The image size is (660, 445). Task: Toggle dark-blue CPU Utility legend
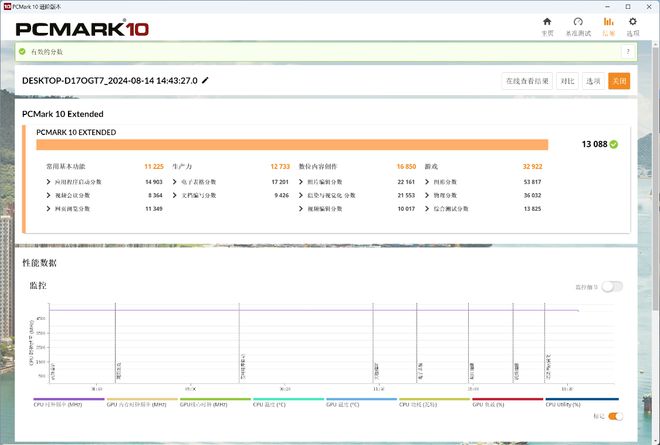coord(582,402)
